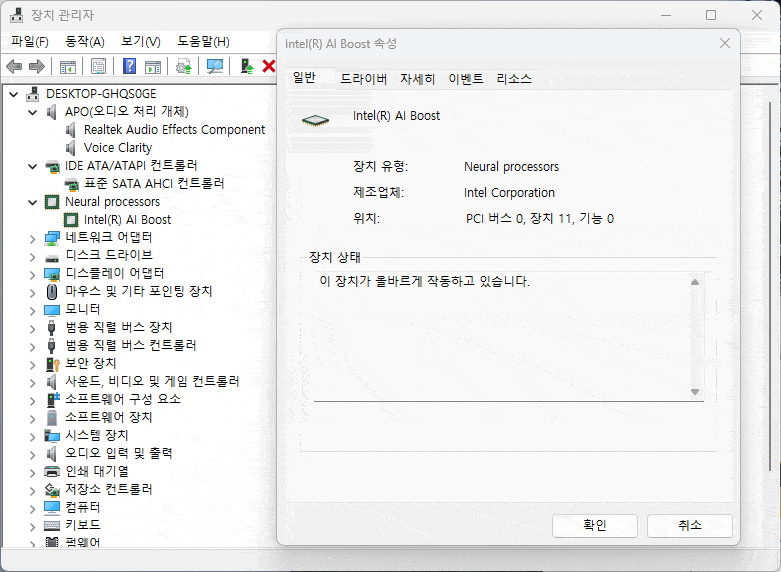Expand the 사운드, 비디오 및 게임 컨트롤러 category
This screenshot has width=781, height=572.
[32, 383]
